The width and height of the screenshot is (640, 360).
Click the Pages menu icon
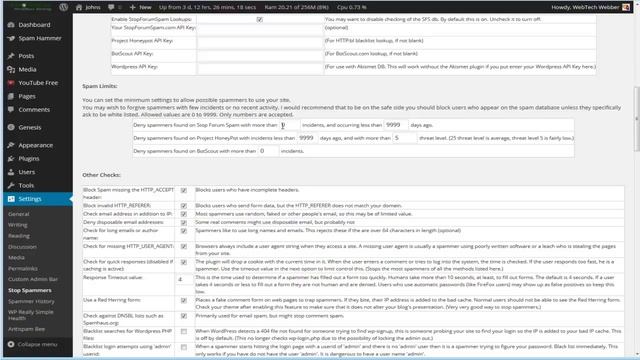(11, 96)
